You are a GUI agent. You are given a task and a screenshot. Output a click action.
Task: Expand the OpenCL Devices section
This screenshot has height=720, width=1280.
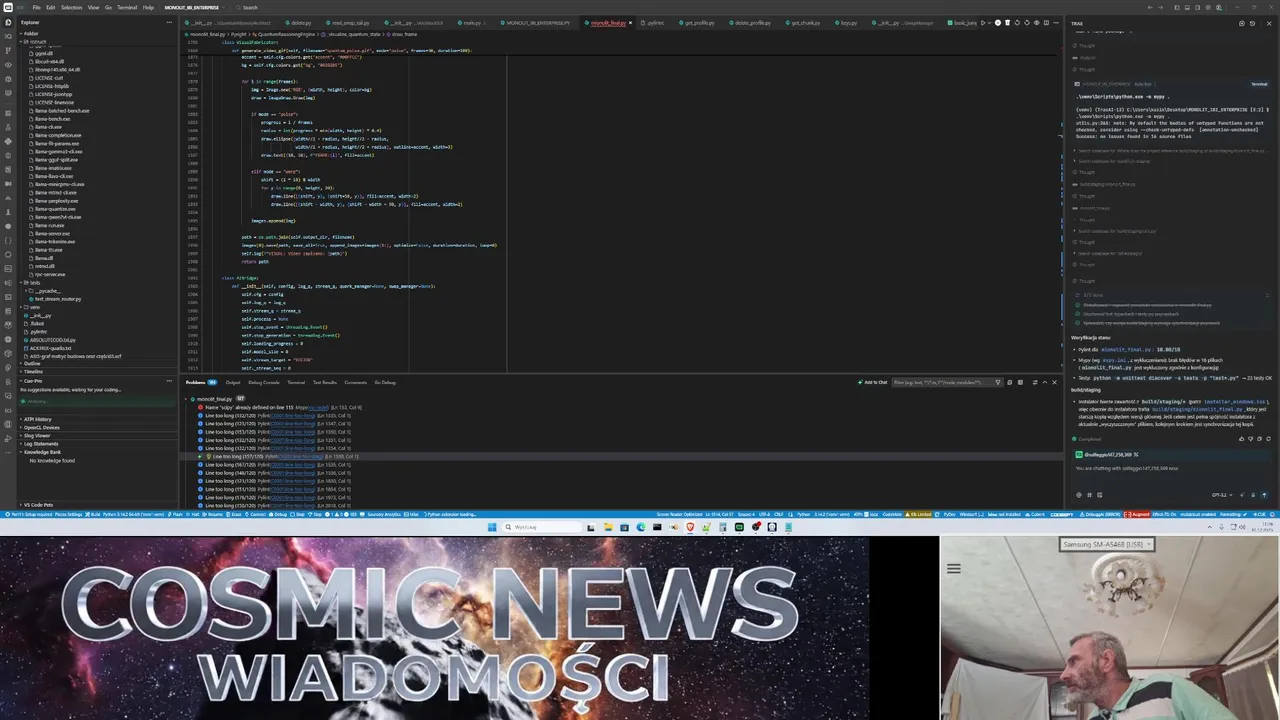[x=42, y=428]
